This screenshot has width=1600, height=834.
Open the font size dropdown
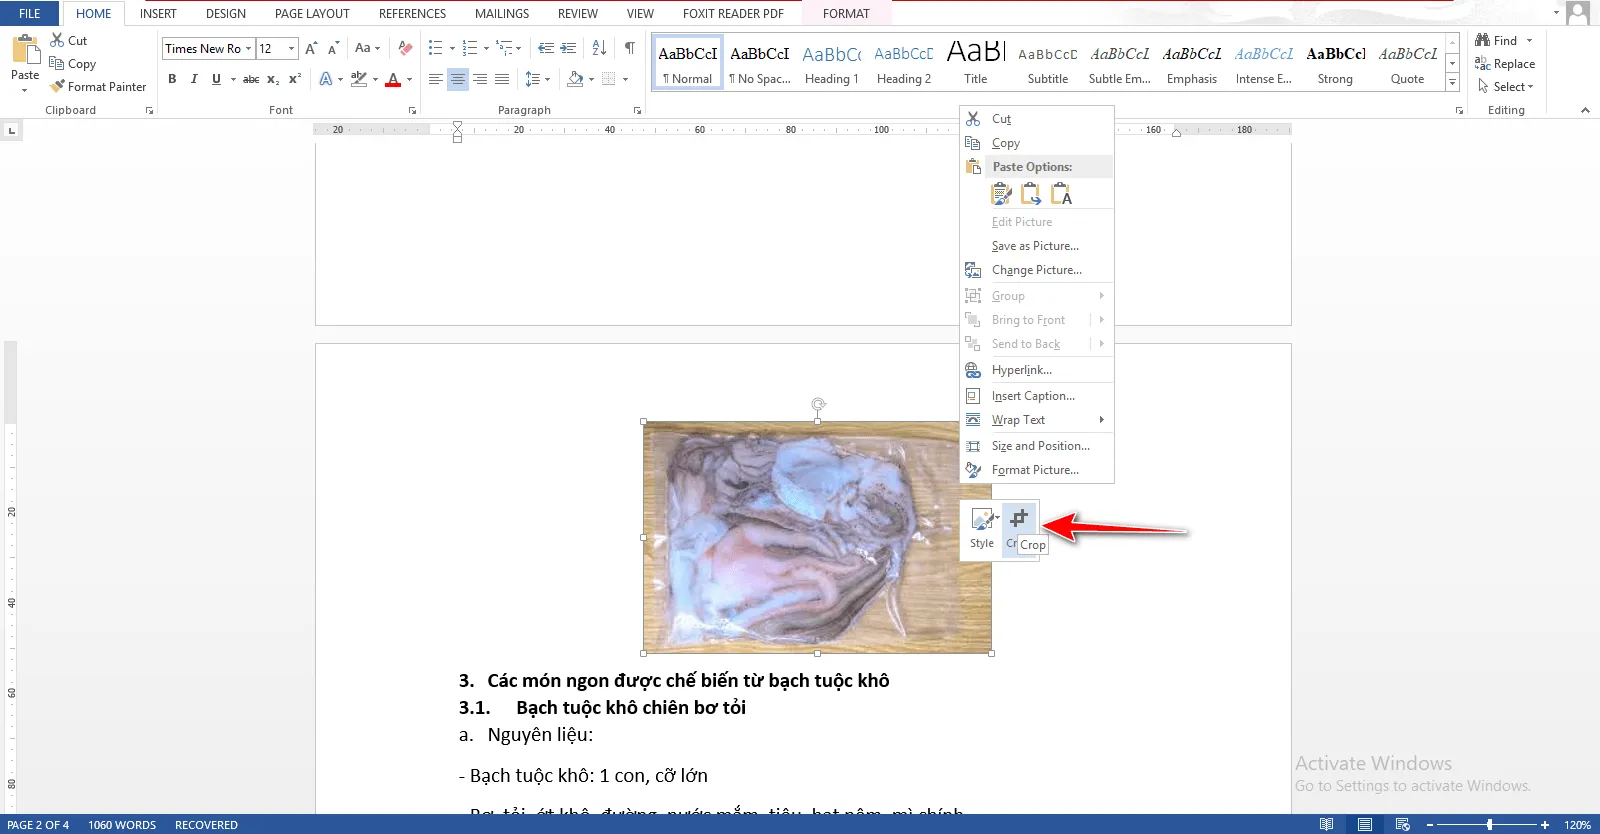(x=291, y=48)
